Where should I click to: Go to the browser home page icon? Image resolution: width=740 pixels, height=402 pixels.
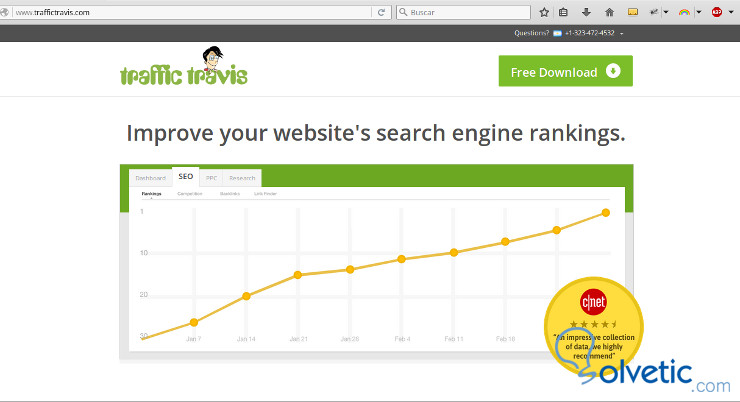click(609, 12)
